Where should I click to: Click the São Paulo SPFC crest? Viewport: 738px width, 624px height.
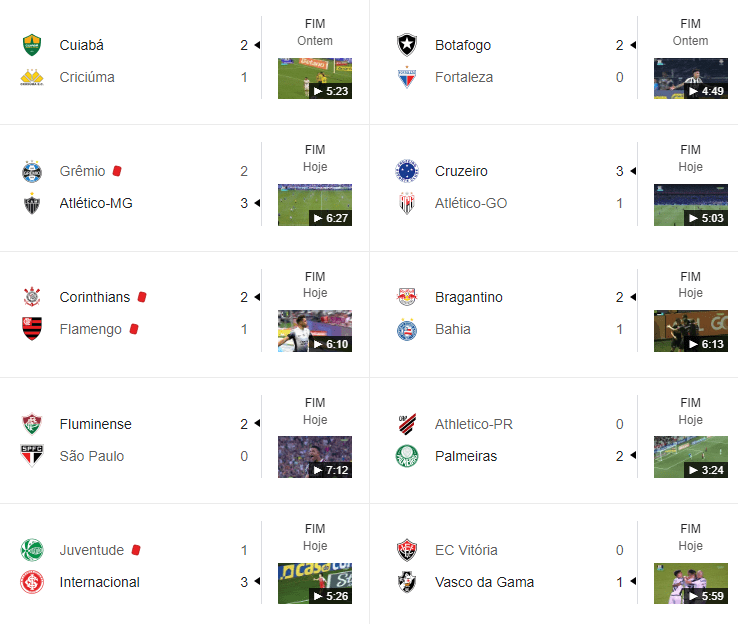(32, 456)
